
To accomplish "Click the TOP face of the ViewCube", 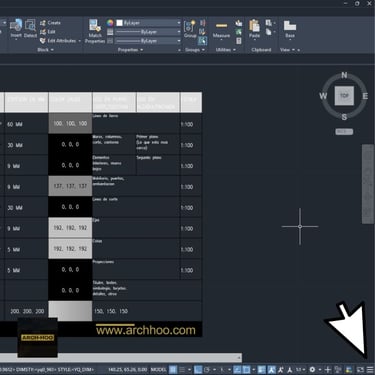I will coord(344,96).
